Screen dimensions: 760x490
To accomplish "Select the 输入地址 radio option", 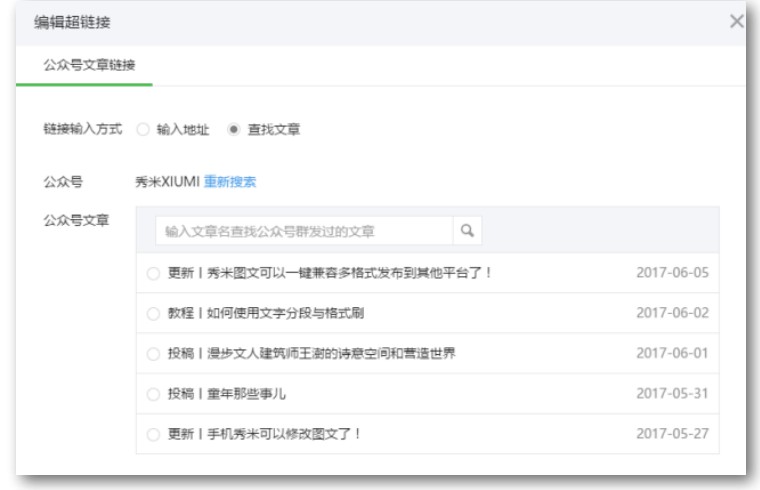I will click(143, 129).
